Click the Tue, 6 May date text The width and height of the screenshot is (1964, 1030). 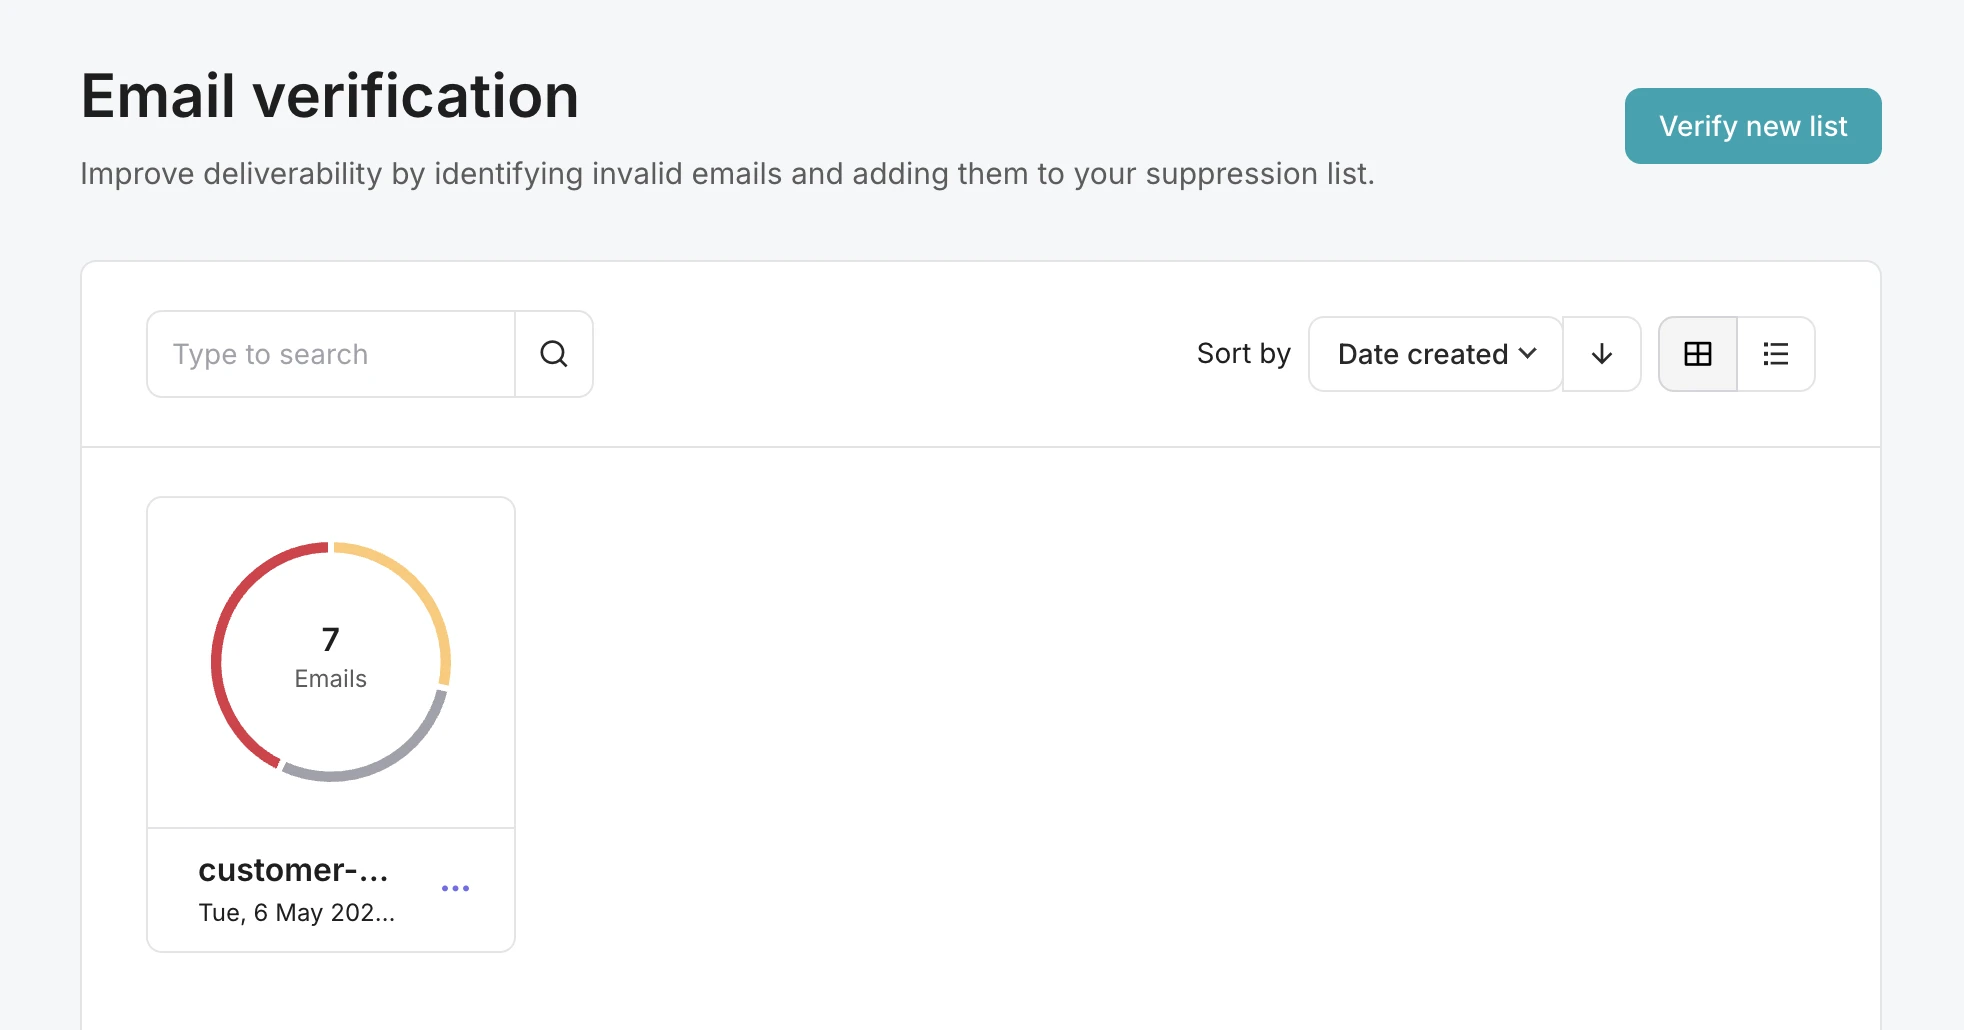(x=296, y=912)
